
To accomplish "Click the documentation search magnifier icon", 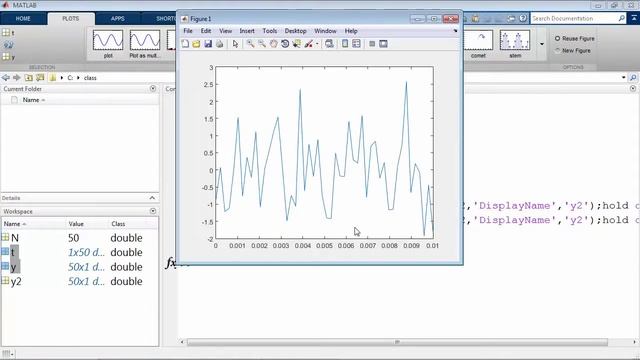I will 621,18.
